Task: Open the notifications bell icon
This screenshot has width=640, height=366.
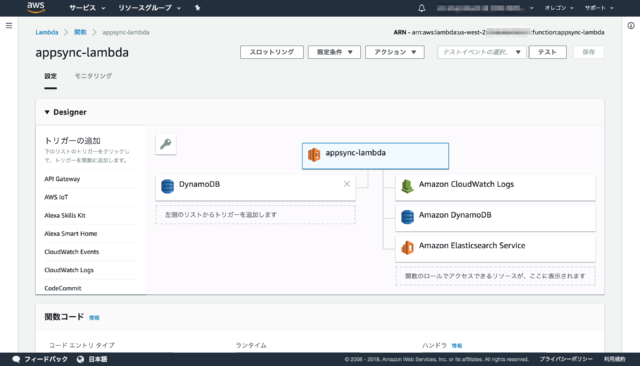Action: tap(422, 8)
